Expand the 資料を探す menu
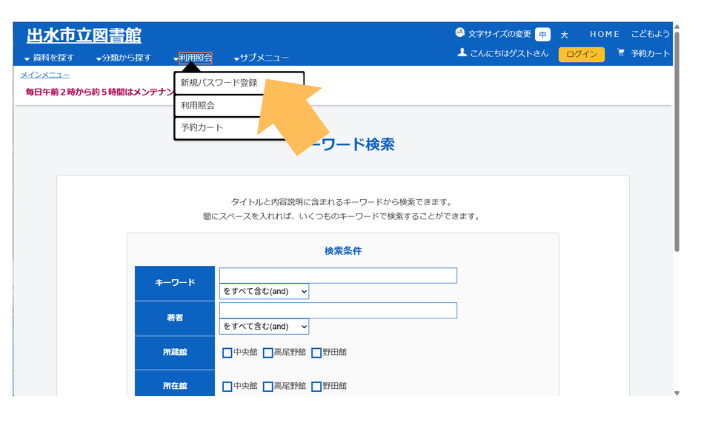Image resolution: width=702 pixels, height=428 pixels. [50, 58]
